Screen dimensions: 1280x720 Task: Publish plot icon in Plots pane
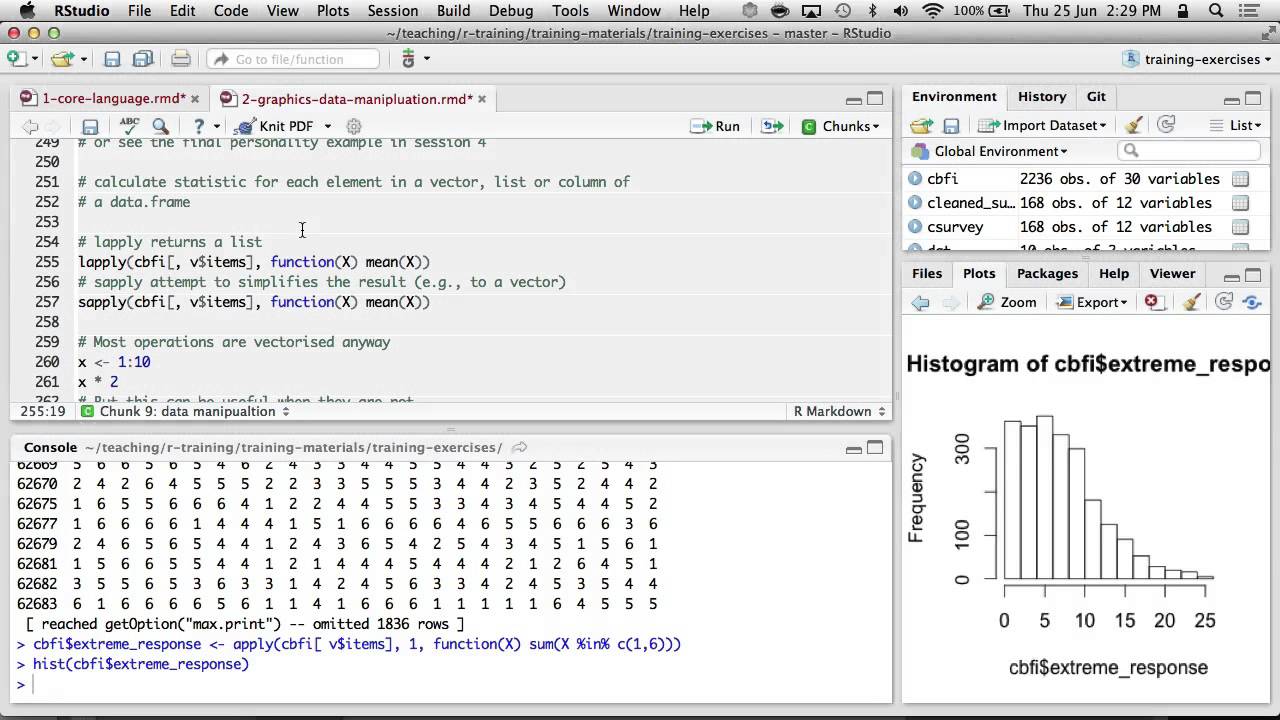click(1251, 302)
